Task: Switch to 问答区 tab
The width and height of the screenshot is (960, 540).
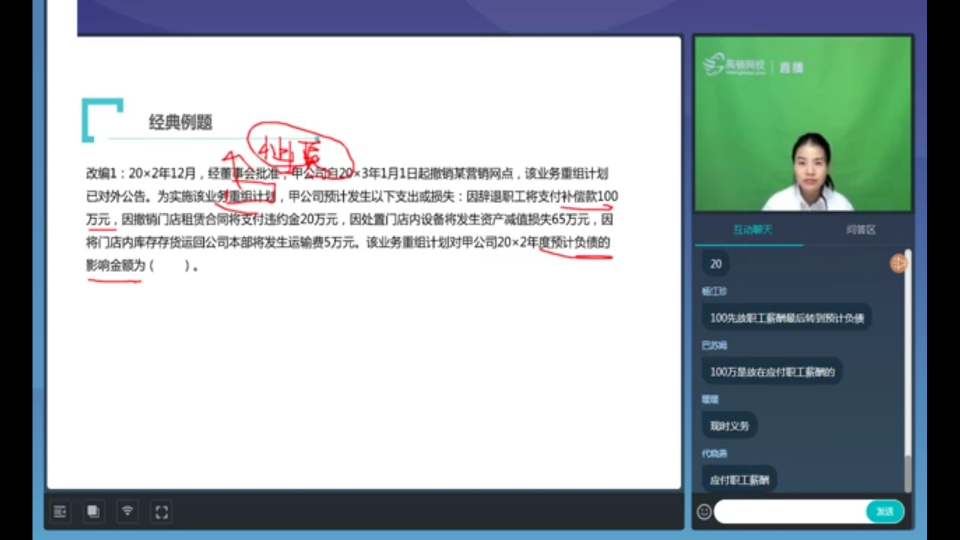Action: (861, 230)
